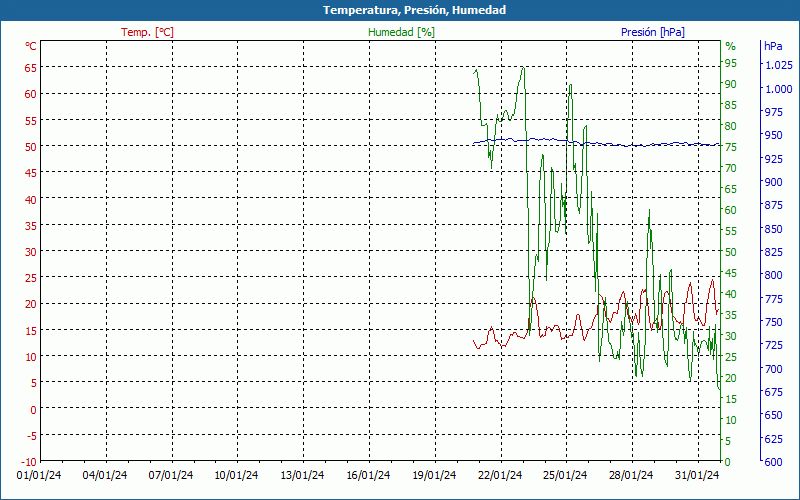800x500 pixels.
Task: Click the x-axis date 10/01/24
Action: [236, 476]
